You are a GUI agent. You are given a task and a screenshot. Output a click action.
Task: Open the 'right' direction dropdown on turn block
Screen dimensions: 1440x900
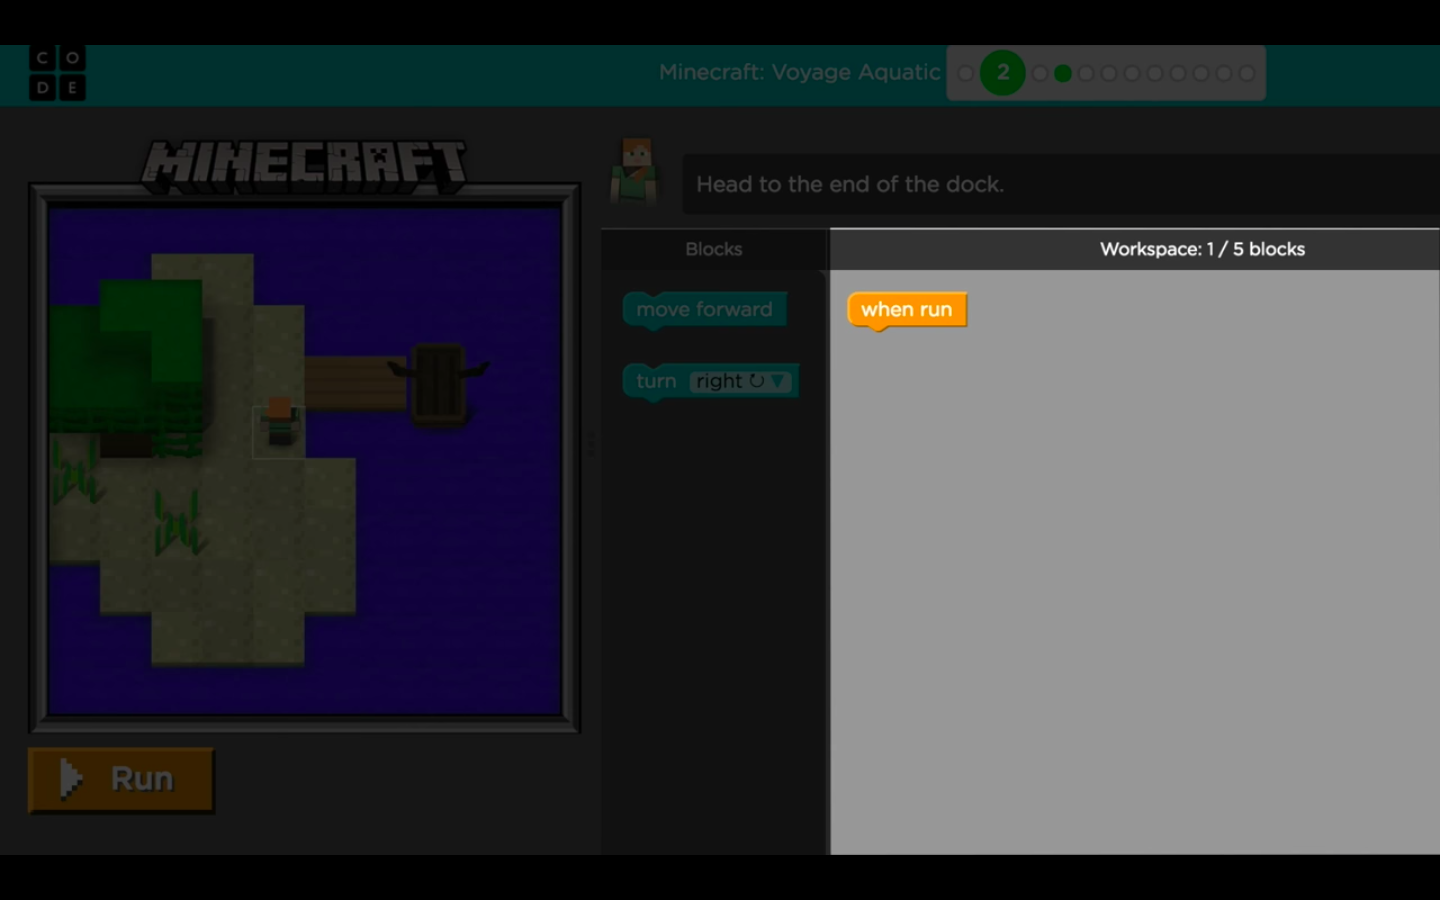point(740,381)
